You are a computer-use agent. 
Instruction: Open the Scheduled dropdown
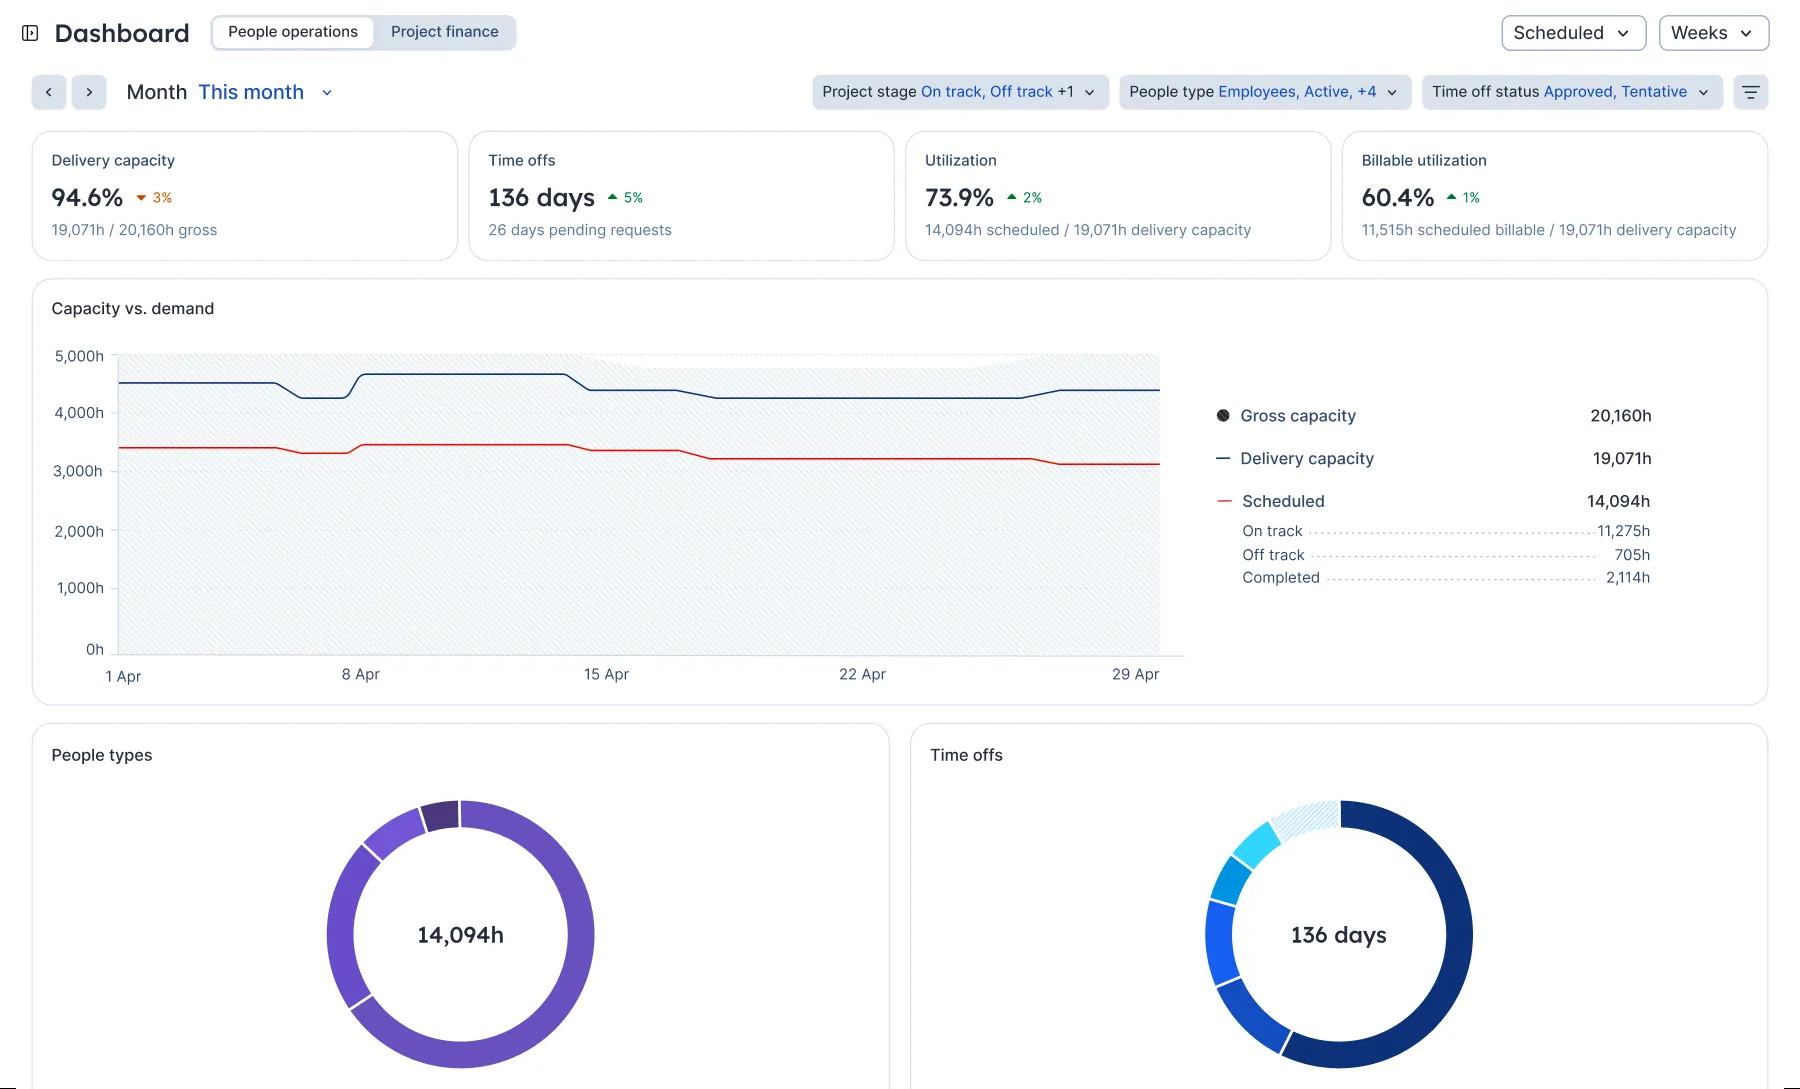pyautogui.click(x=1573, y=33)
